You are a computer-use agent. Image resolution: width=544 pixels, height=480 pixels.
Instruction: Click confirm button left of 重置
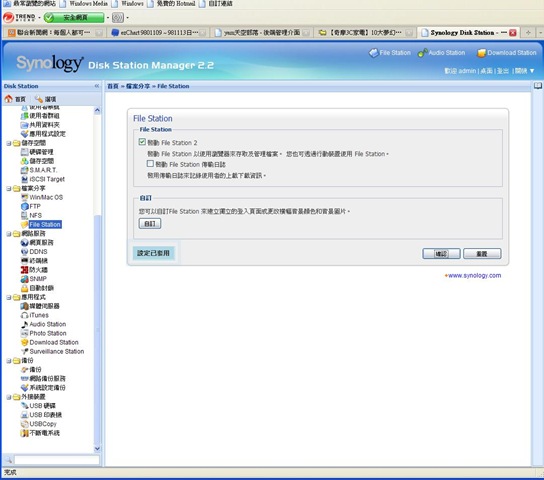441,254
